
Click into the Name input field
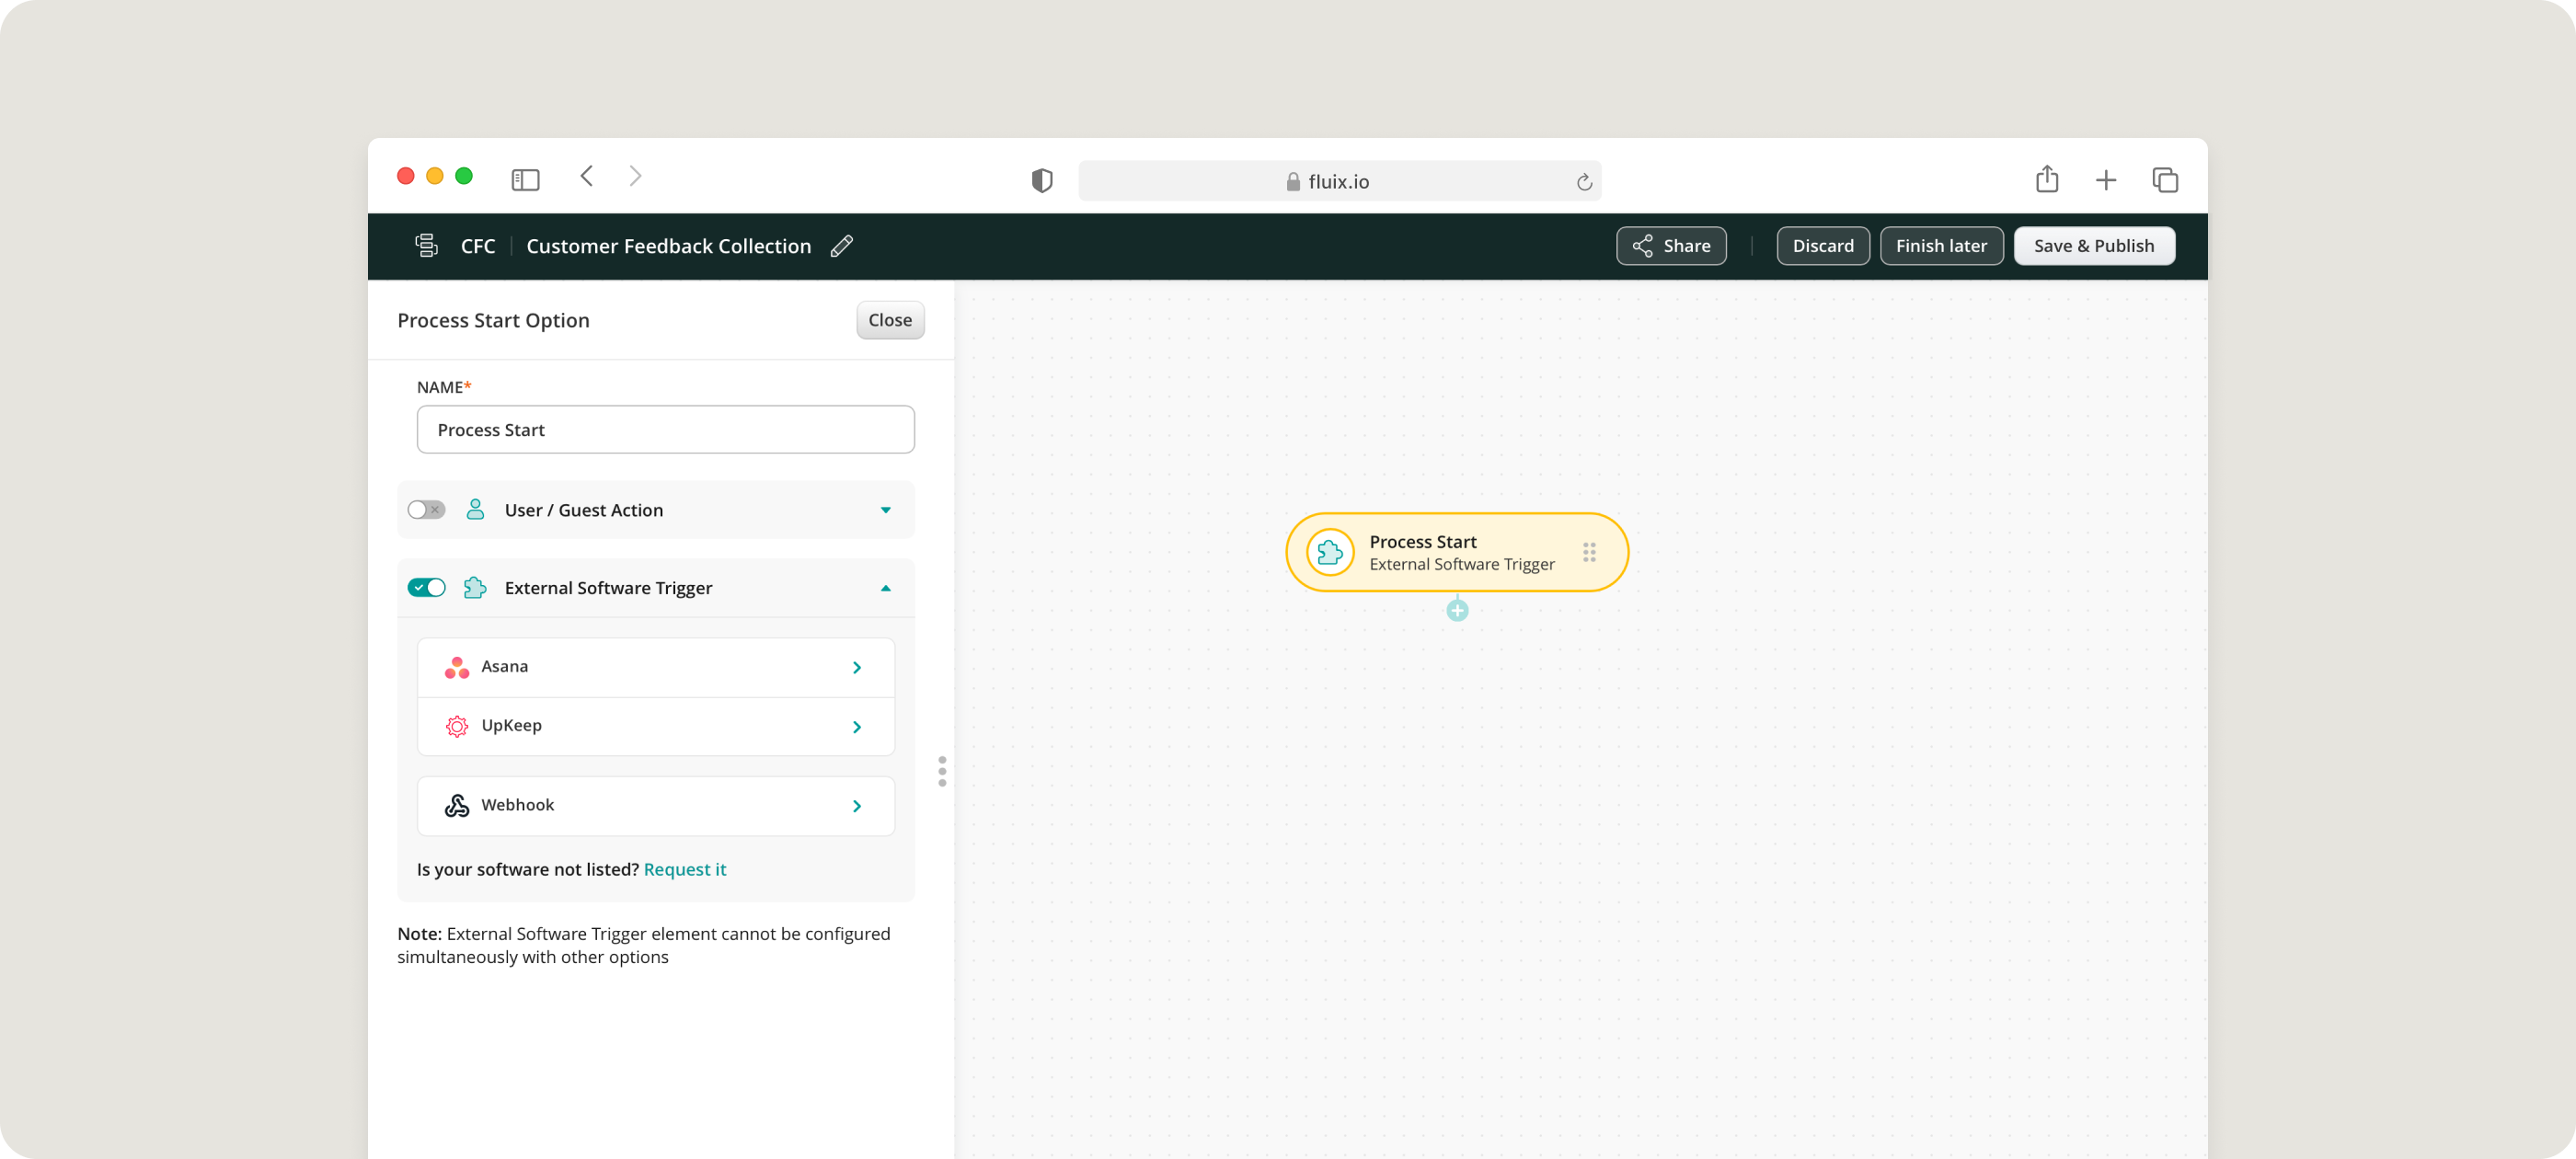[x=665, y=430]
